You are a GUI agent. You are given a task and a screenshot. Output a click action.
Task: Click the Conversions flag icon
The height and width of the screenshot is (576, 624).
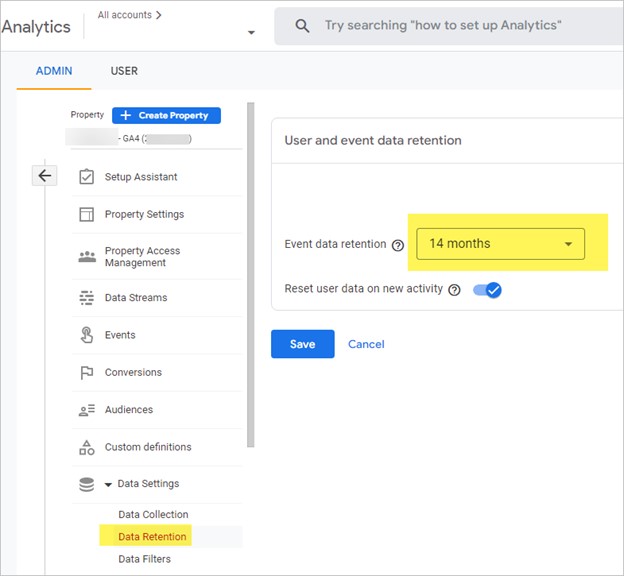point(87,373)
